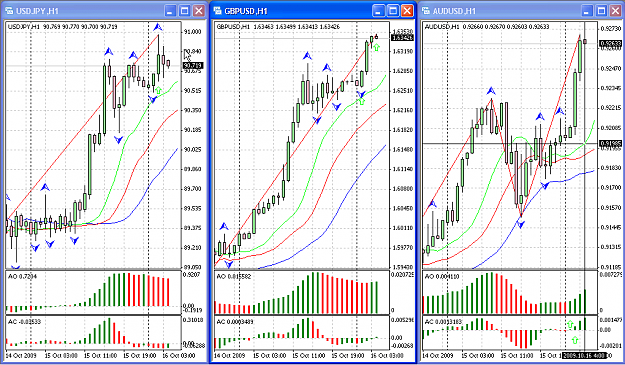Click 0.92470 on AUDUSD price scale
The height and width of the screenshot is (365, 625).
[611, 69]
